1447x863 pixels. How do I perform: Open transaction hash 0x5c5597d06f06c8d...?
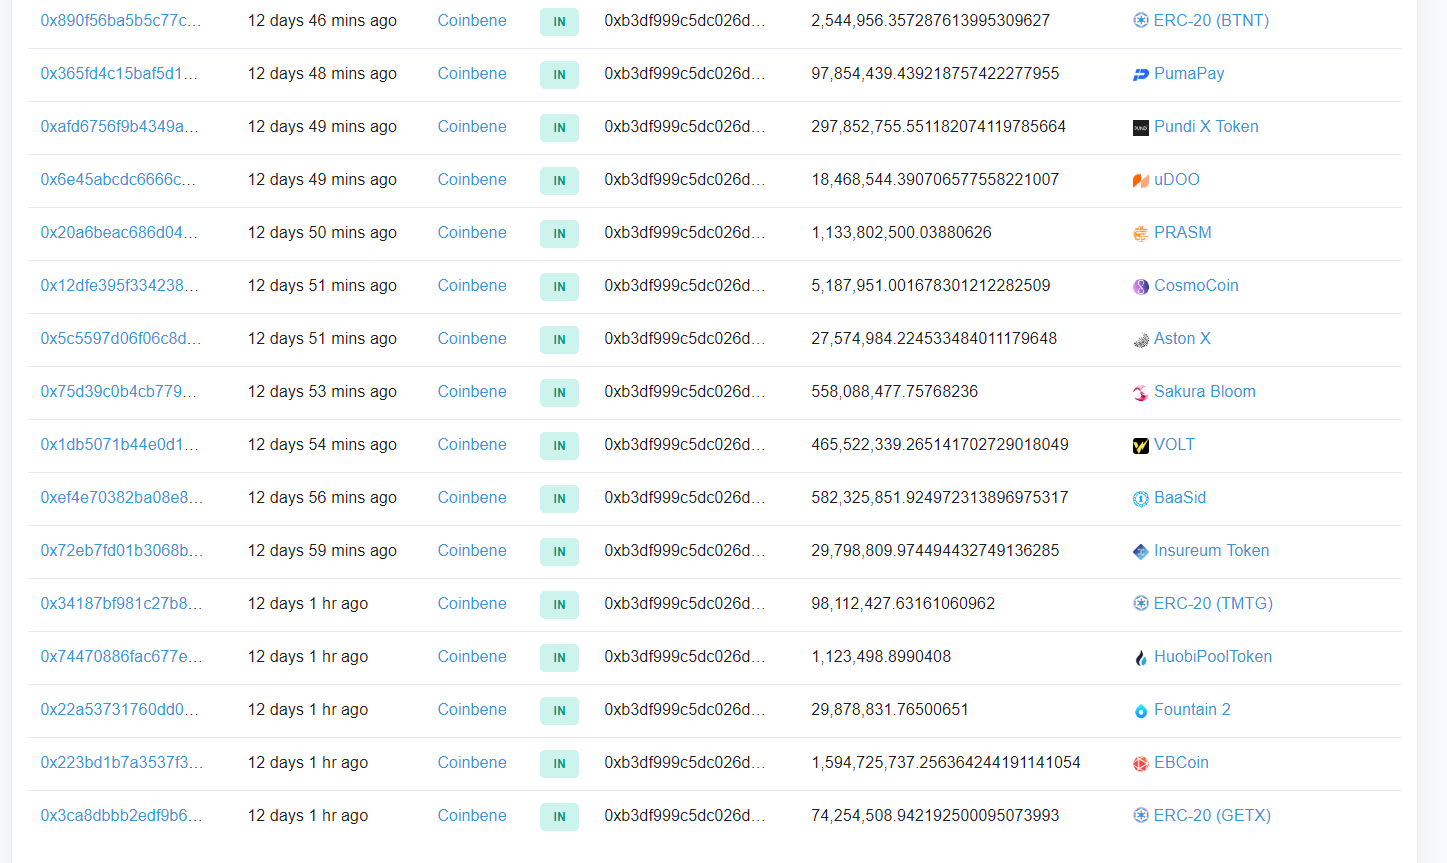121,338
